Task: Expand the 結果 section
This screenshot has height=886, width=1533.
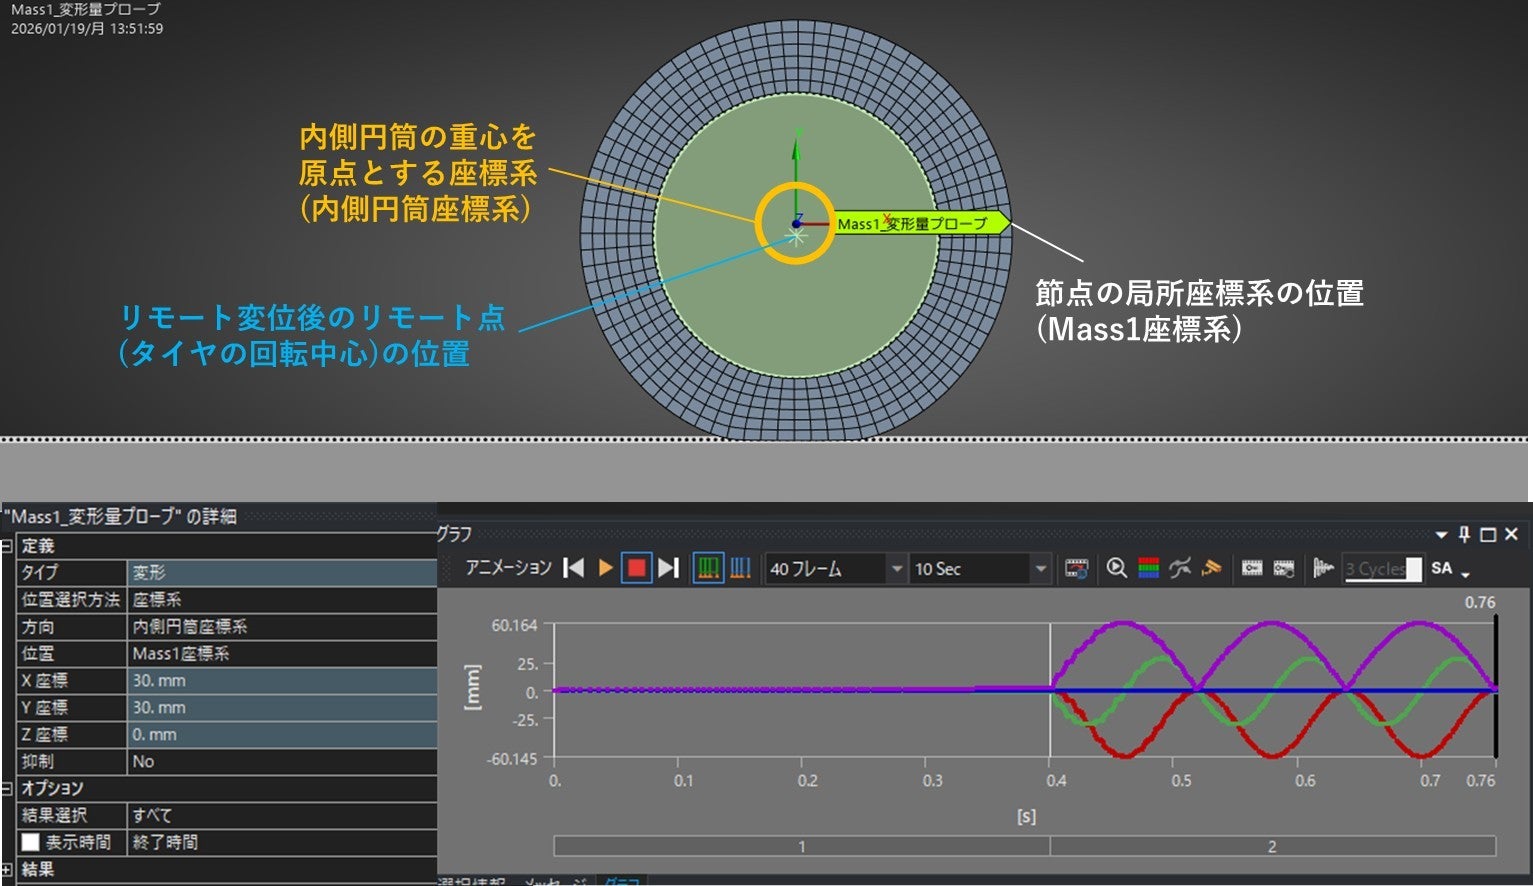Action: pos(6,869)
